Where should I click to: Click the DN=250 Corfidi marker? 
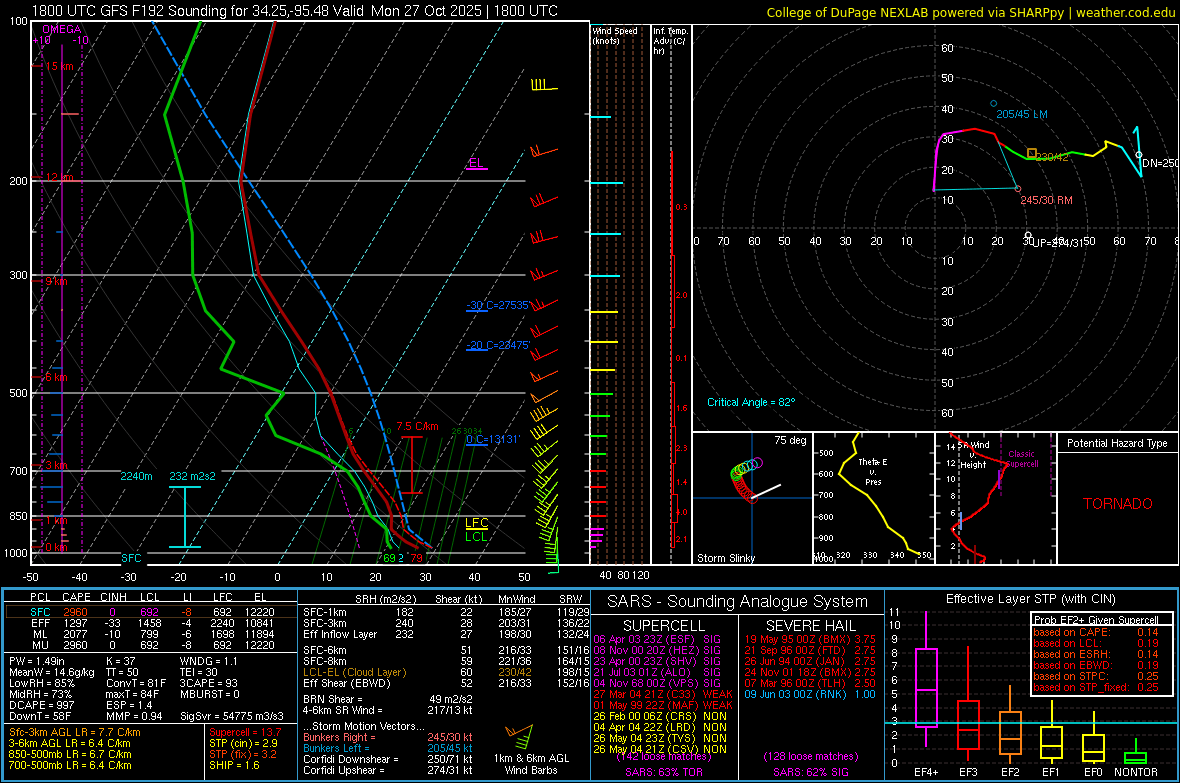[1160, 163]
